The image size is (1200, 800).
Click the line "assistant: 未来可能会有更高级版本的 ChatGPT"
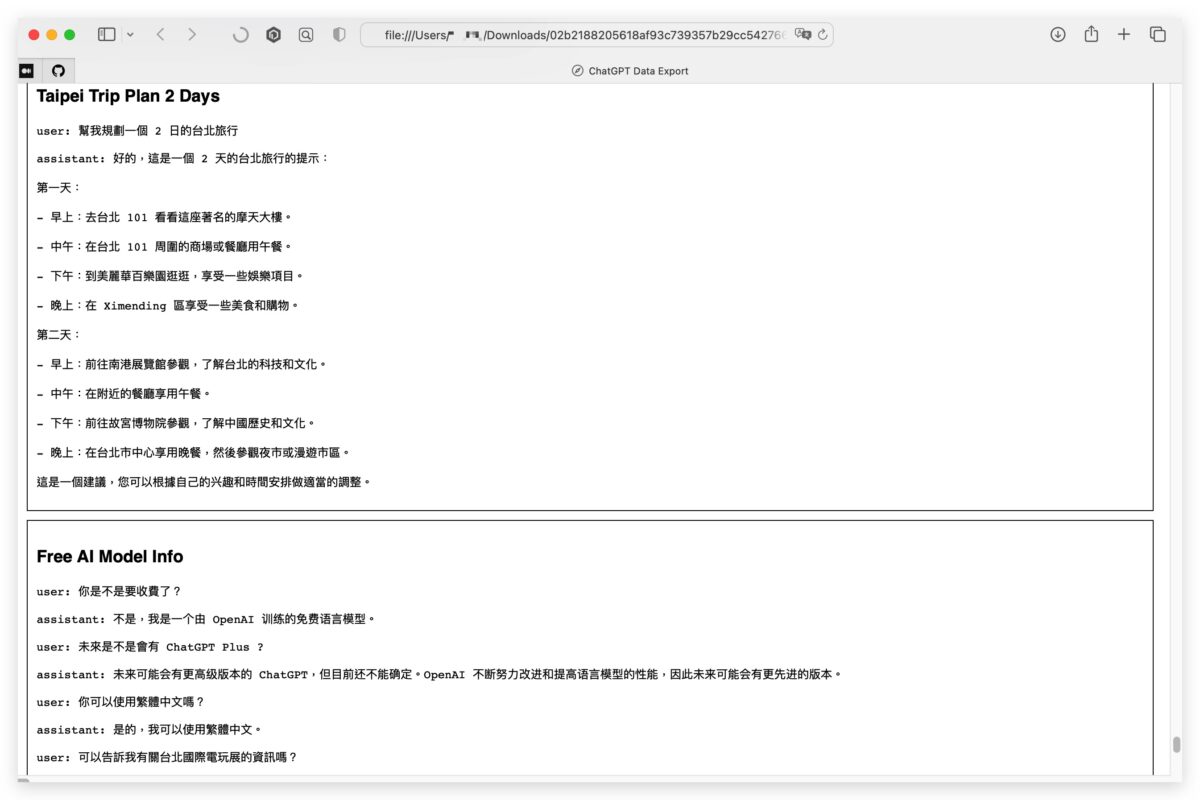(x=440, y=674)
